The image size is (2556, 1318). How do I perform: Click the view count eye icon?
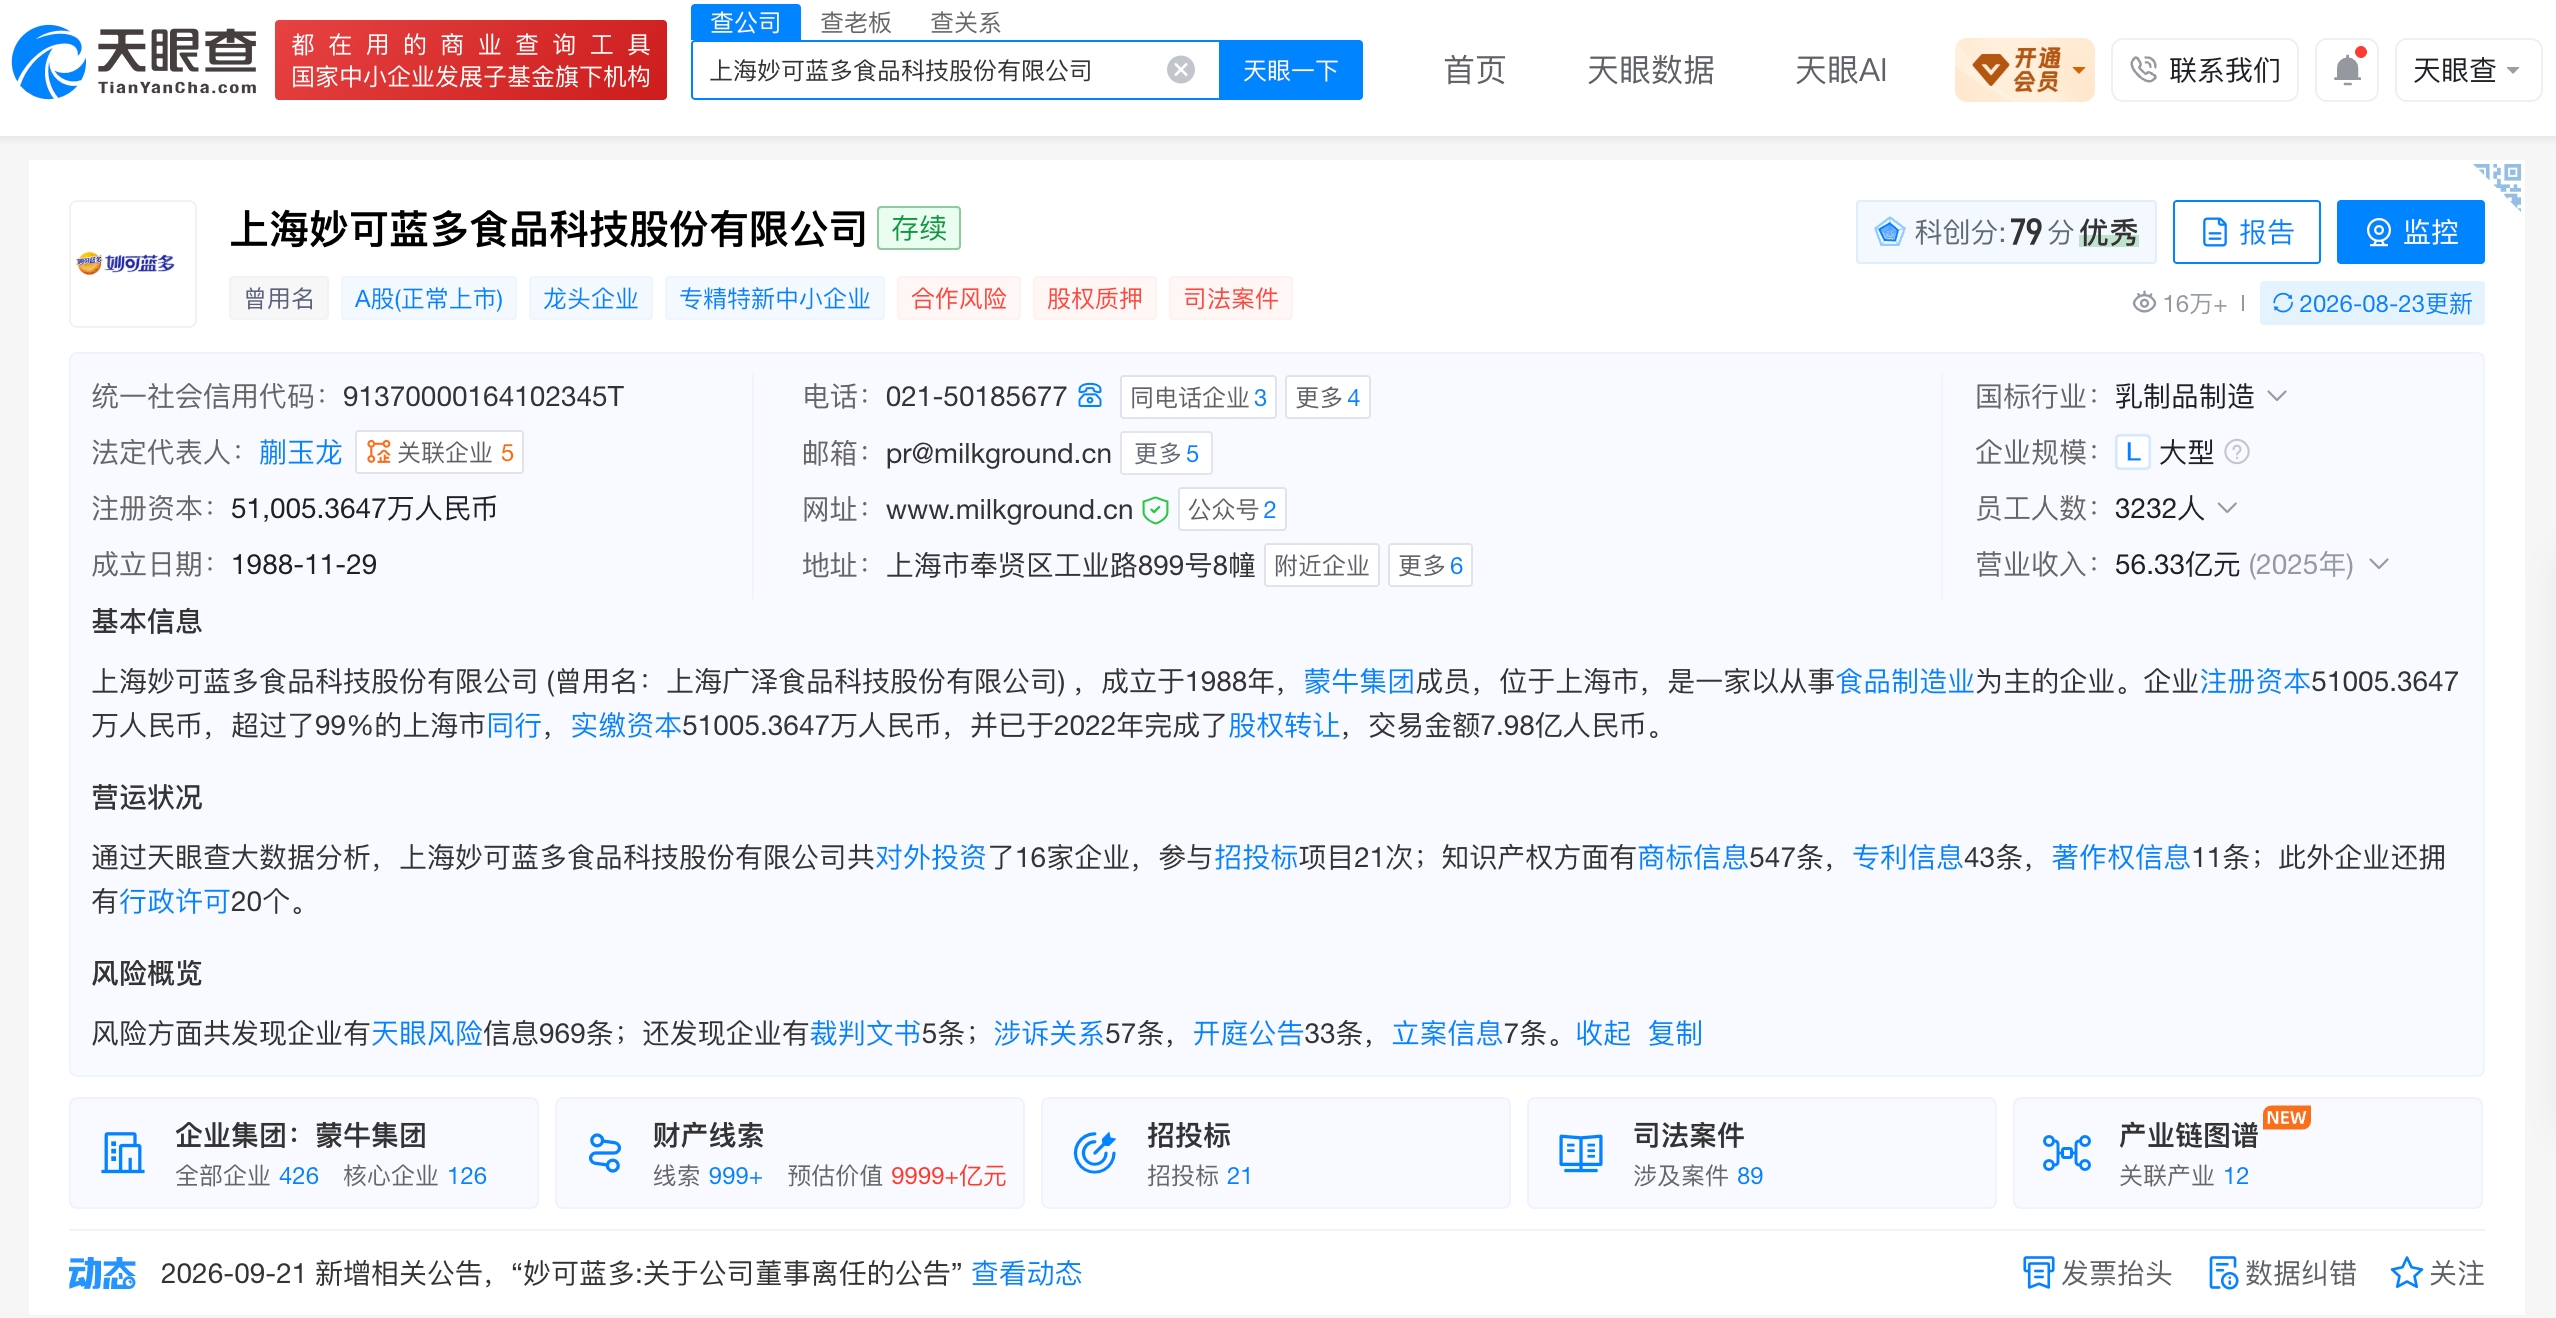pyautogui.click(x=2144, y=303)
